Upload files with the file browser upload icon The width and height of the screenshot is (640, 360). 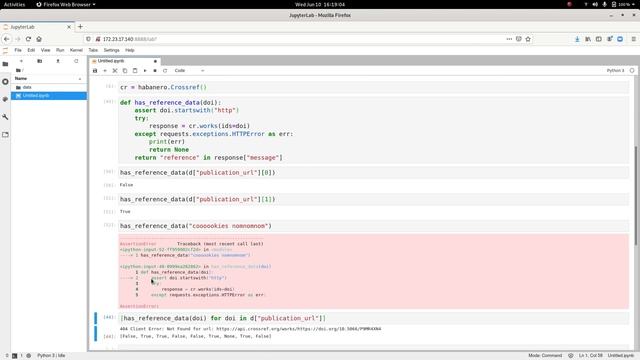pyautogui.click(x=58, y=61)
